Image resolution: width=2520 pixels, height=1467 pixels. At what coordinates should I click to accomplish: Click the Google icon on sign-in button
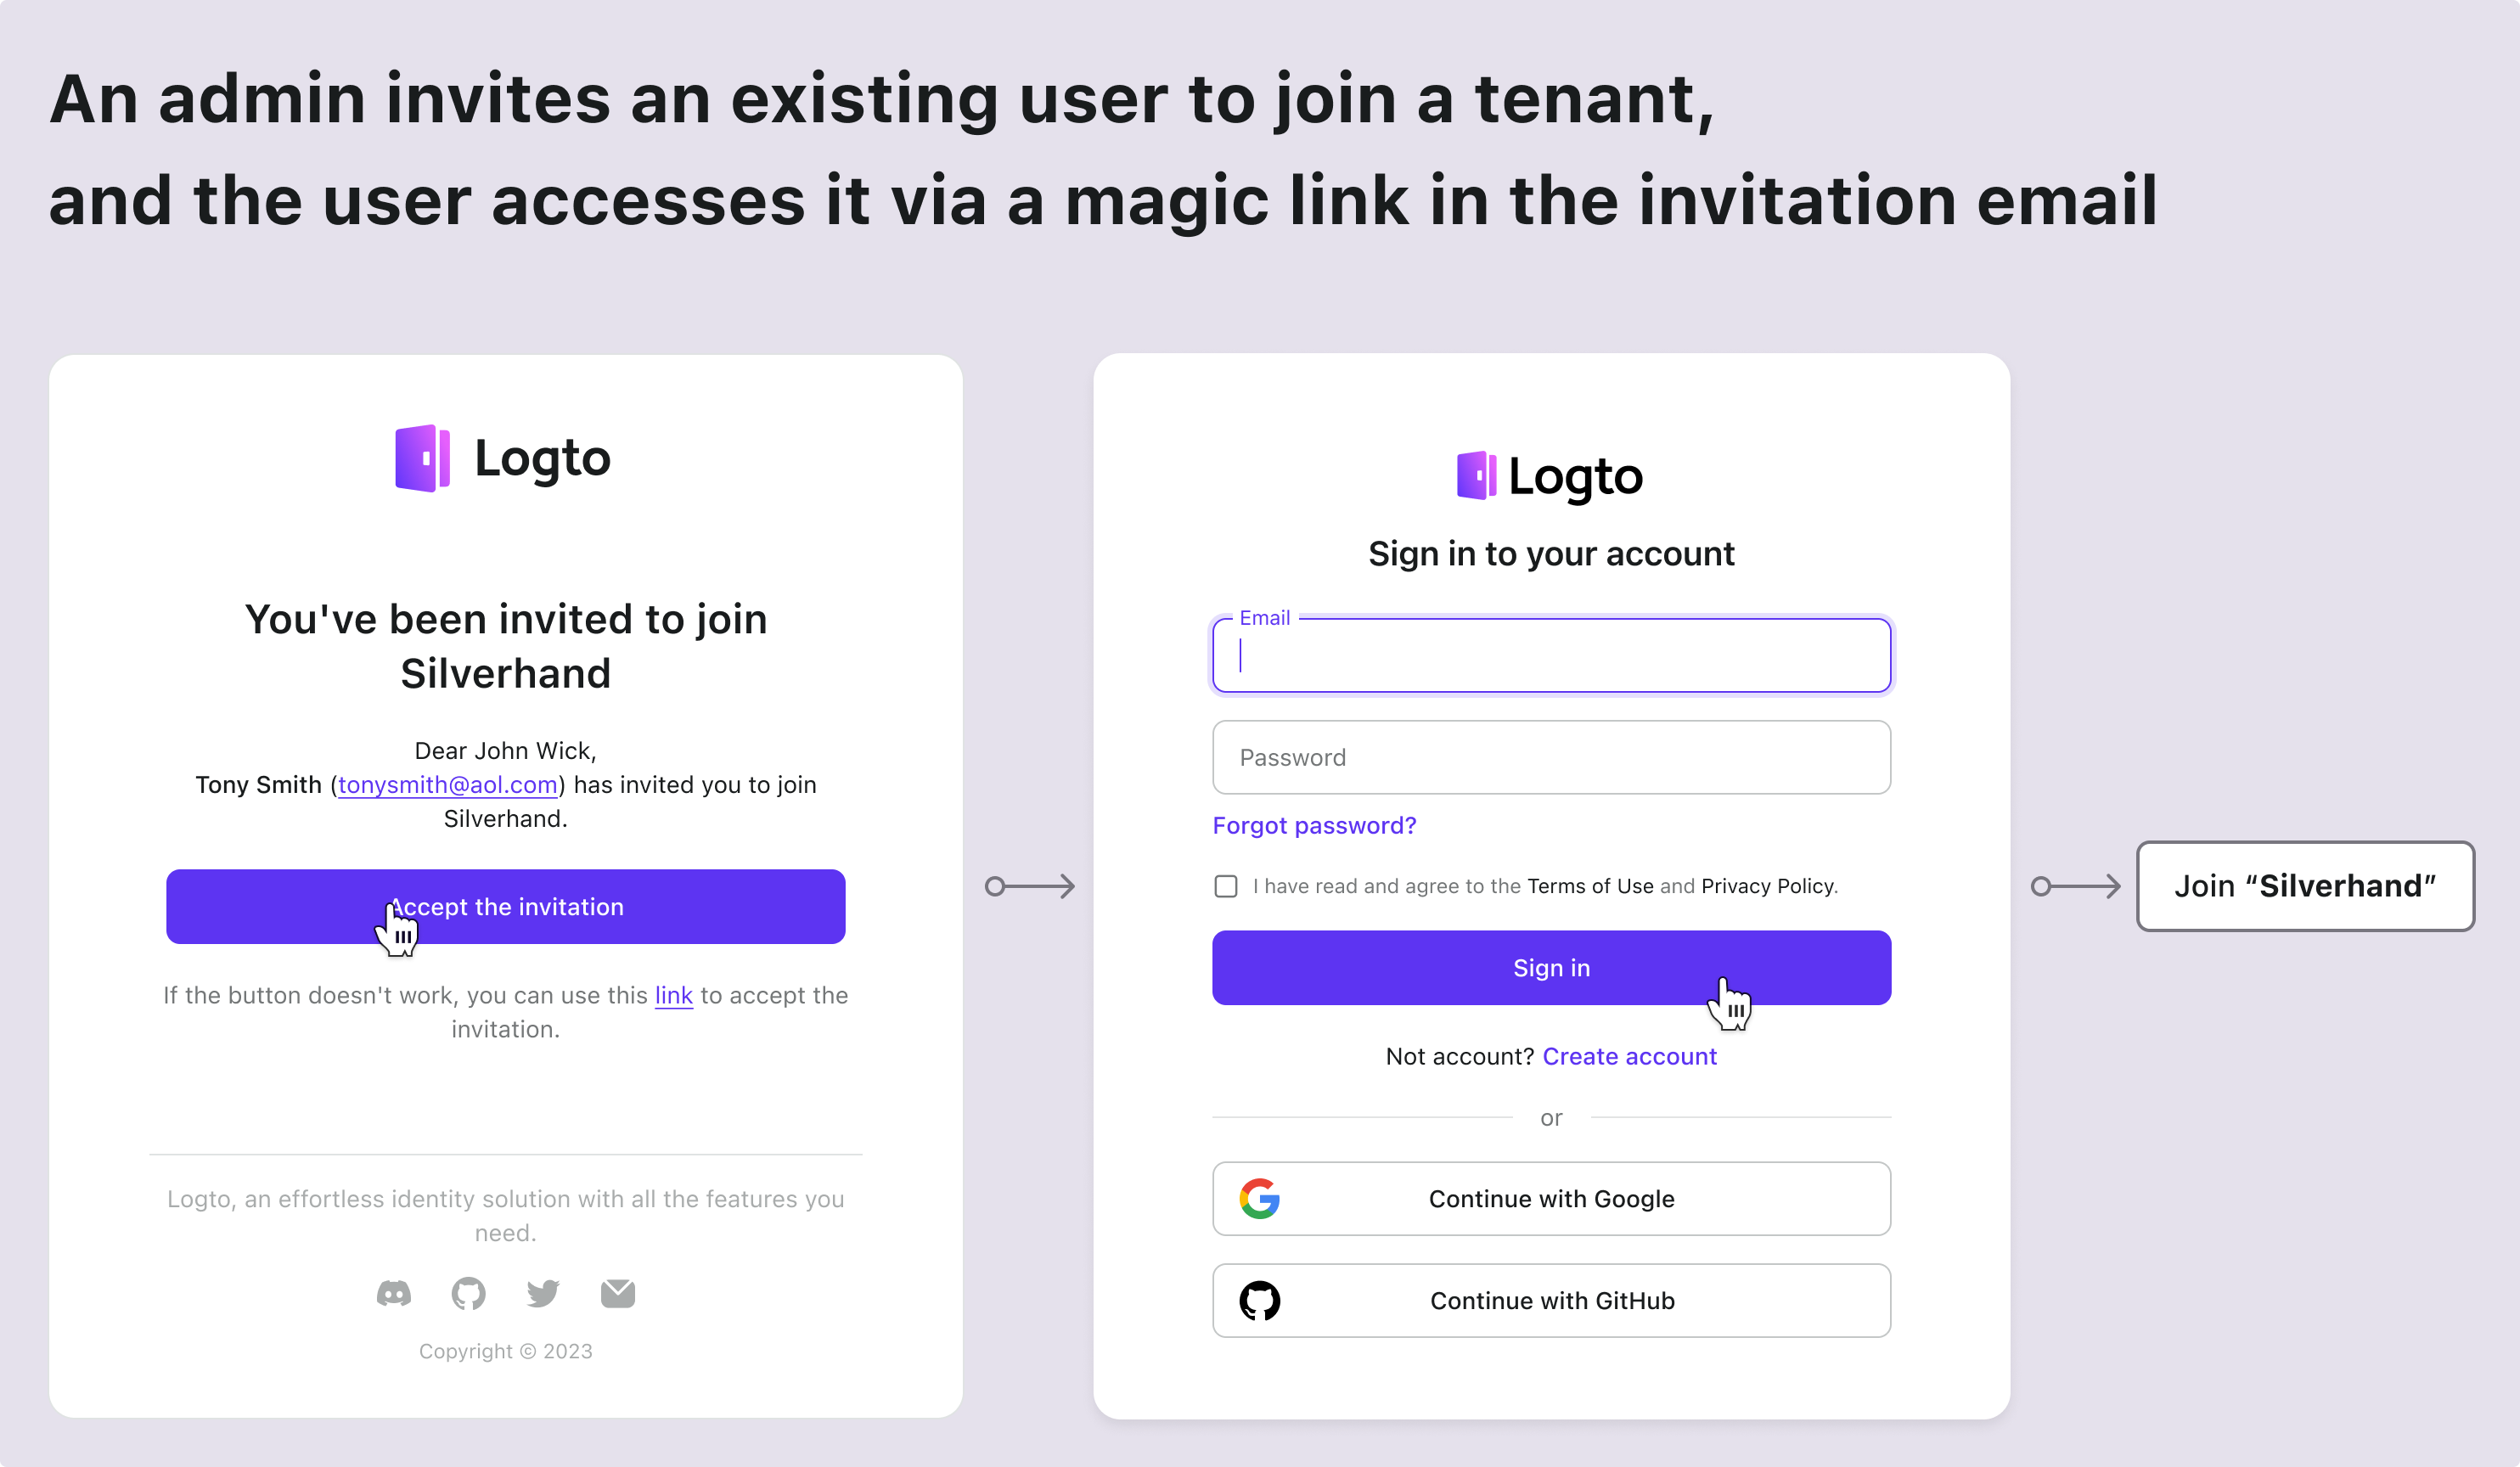click(x=1261, y=1200)
